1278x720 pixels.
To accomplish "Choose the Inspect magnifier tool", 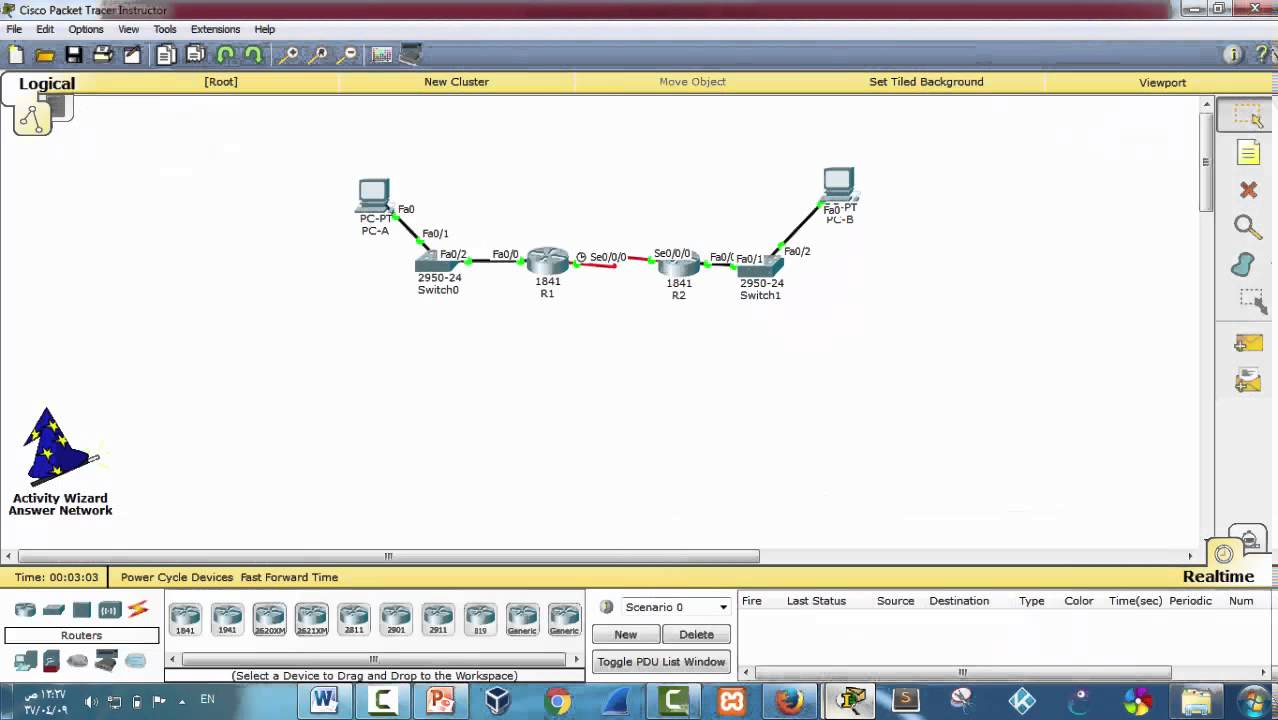I will coord(1248,227).
